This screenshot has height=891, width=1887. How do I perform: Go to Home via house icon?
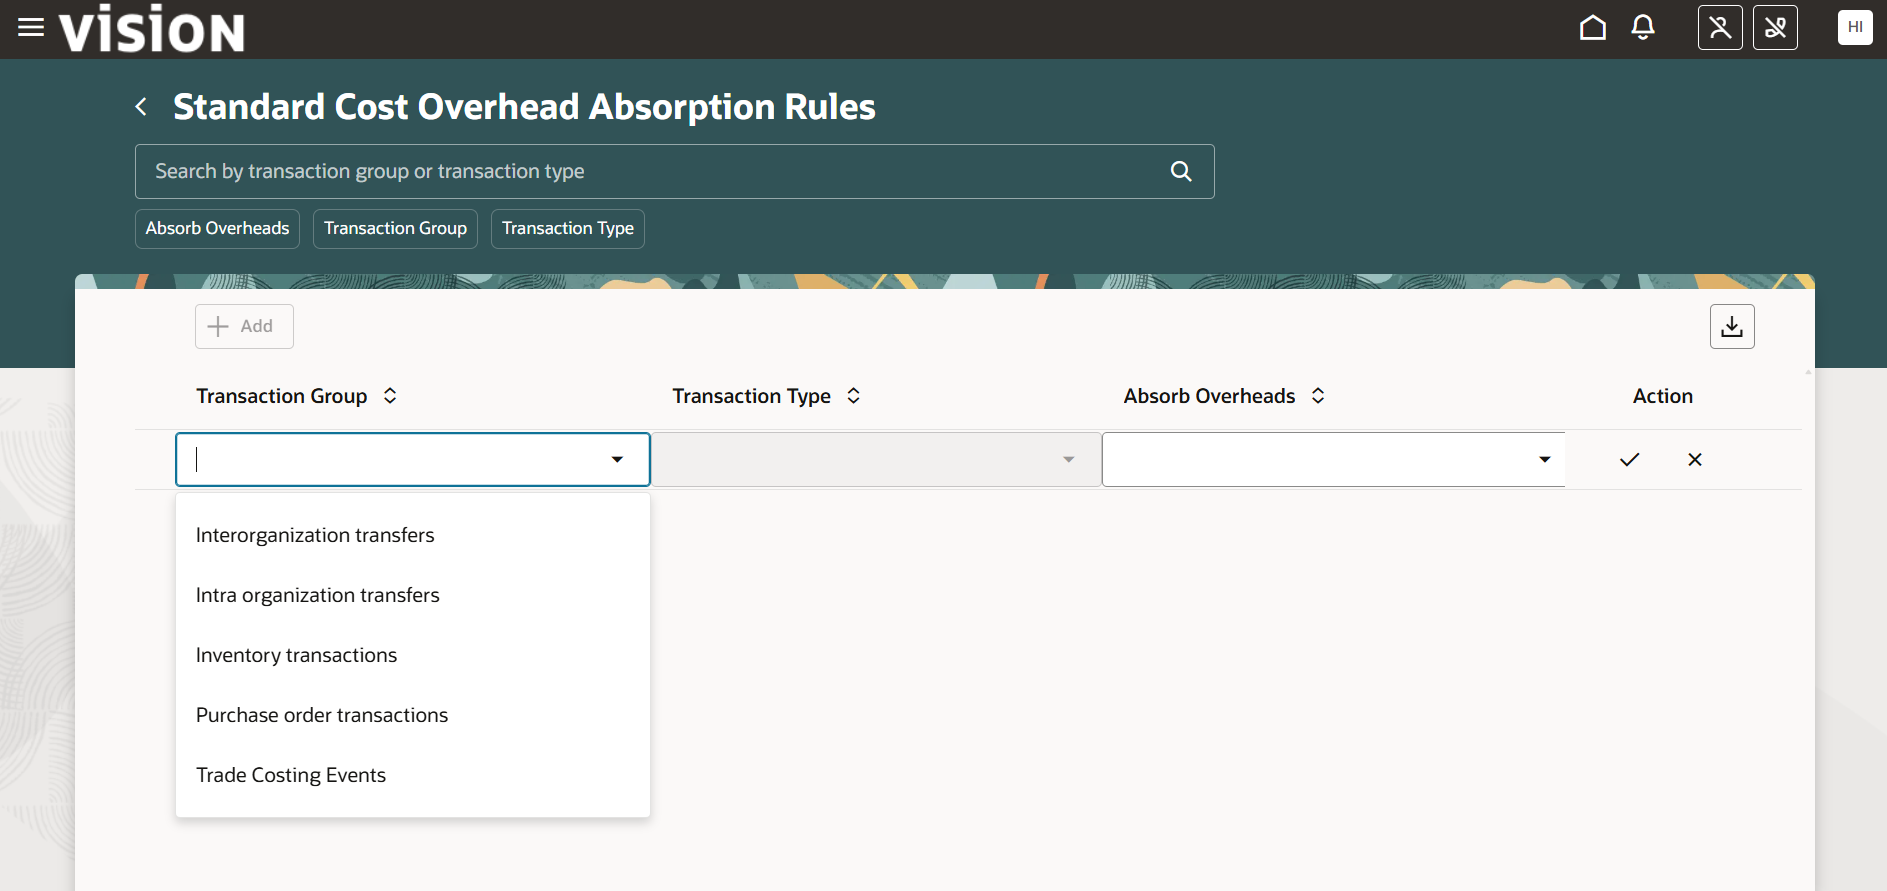[1593, 28]
